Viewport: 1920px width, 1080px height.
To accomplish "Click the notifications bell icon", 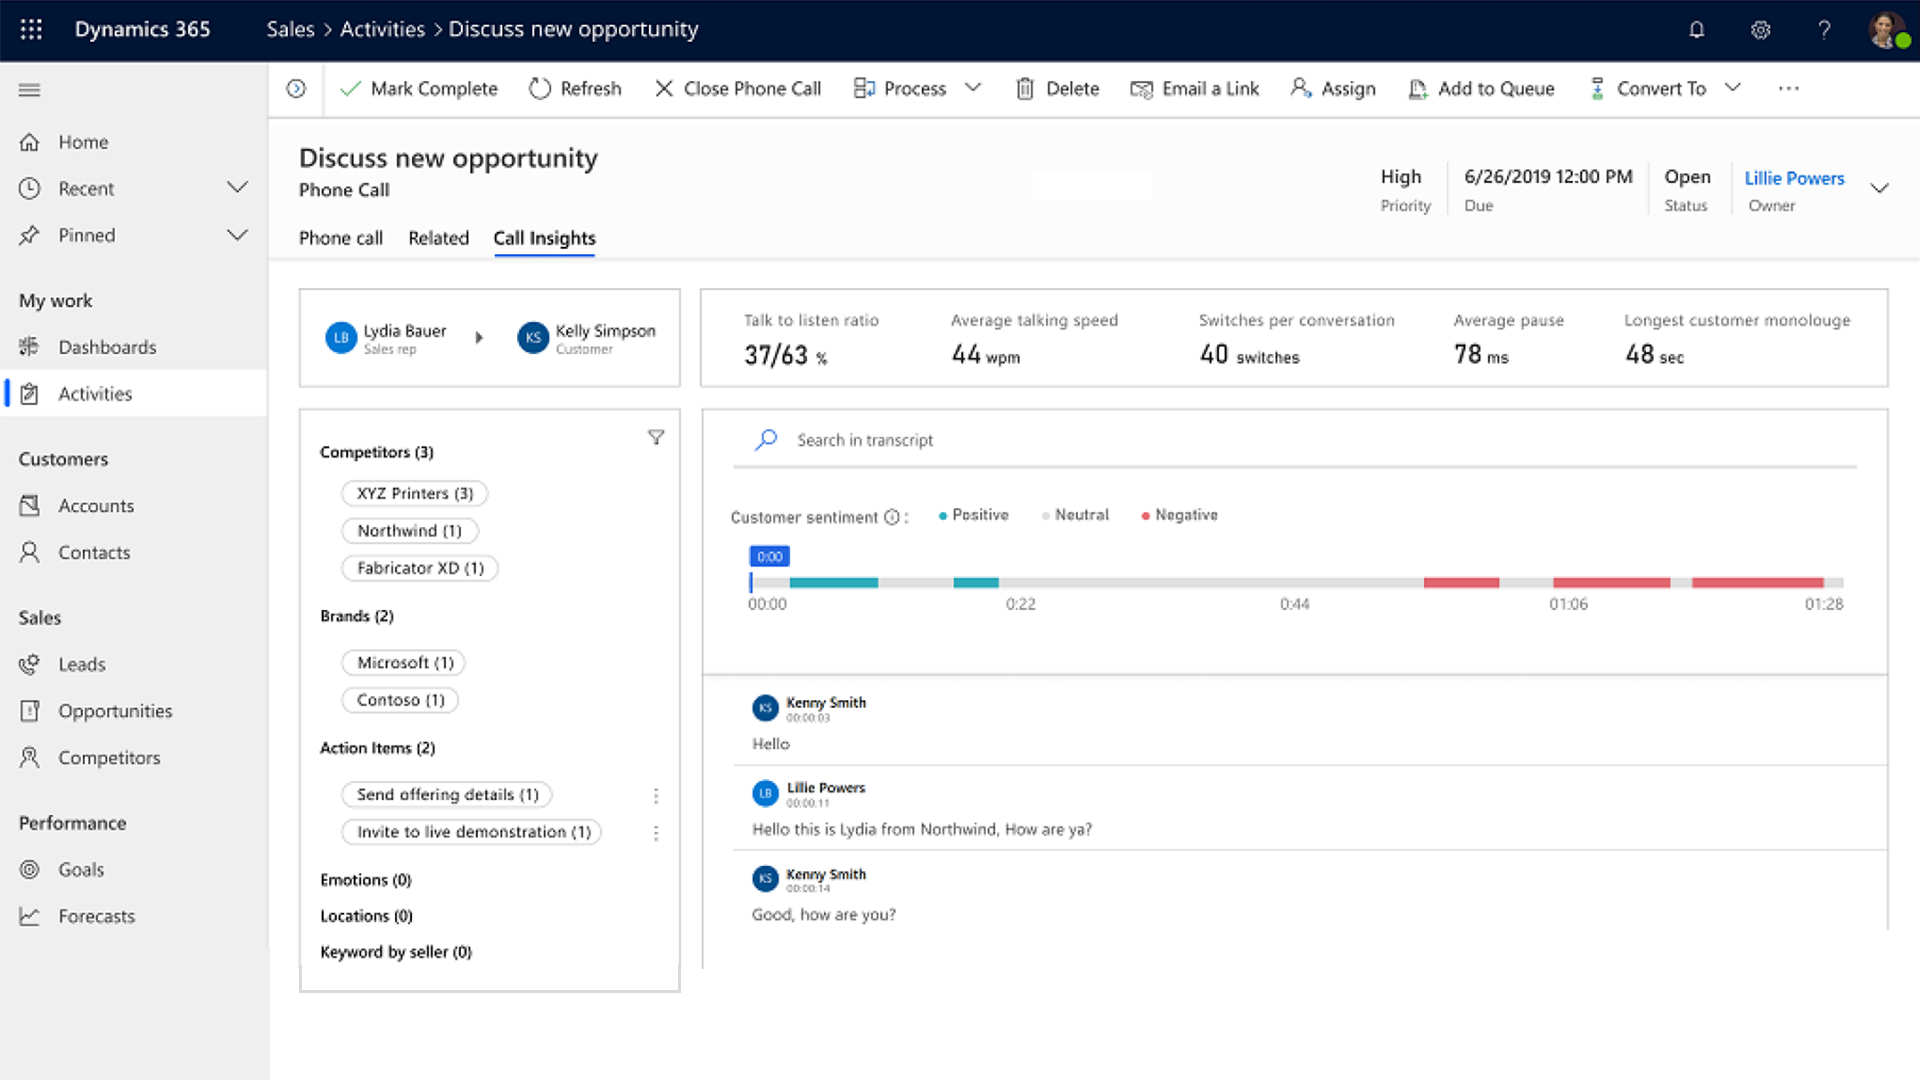I will [1696, 30].
